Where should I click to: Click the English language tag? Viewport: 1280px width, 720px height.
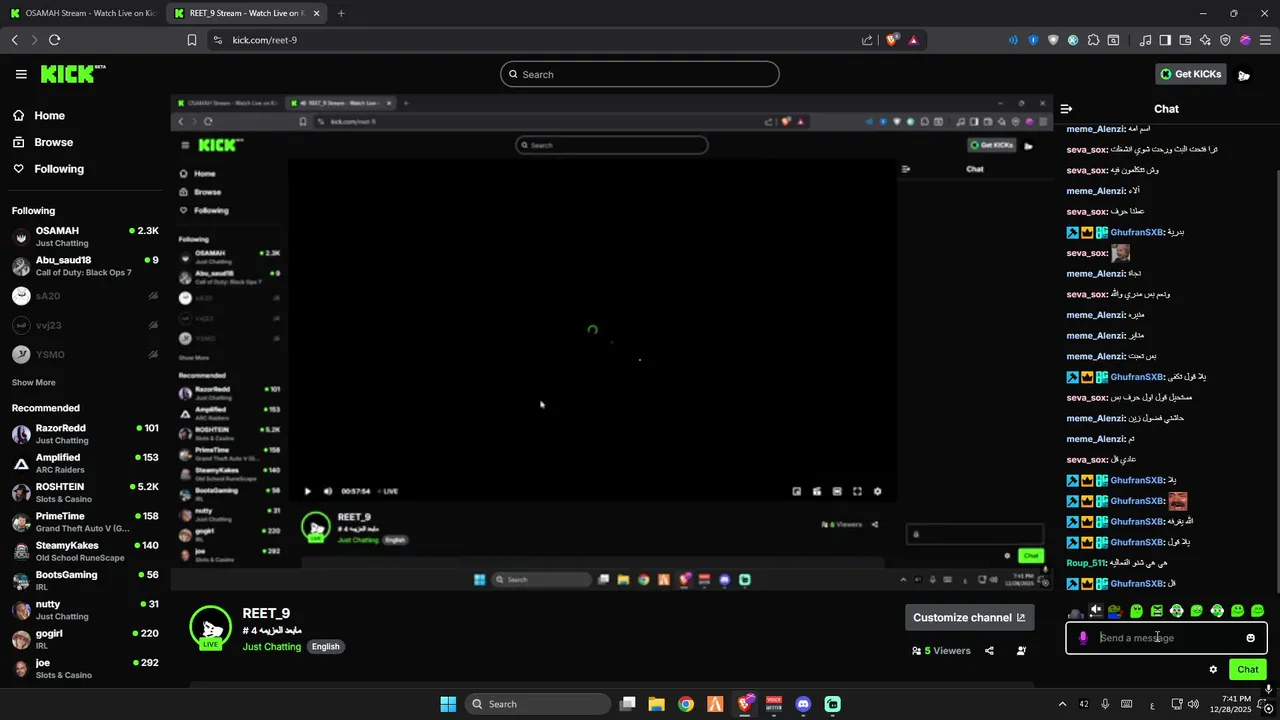coord(325,647)
